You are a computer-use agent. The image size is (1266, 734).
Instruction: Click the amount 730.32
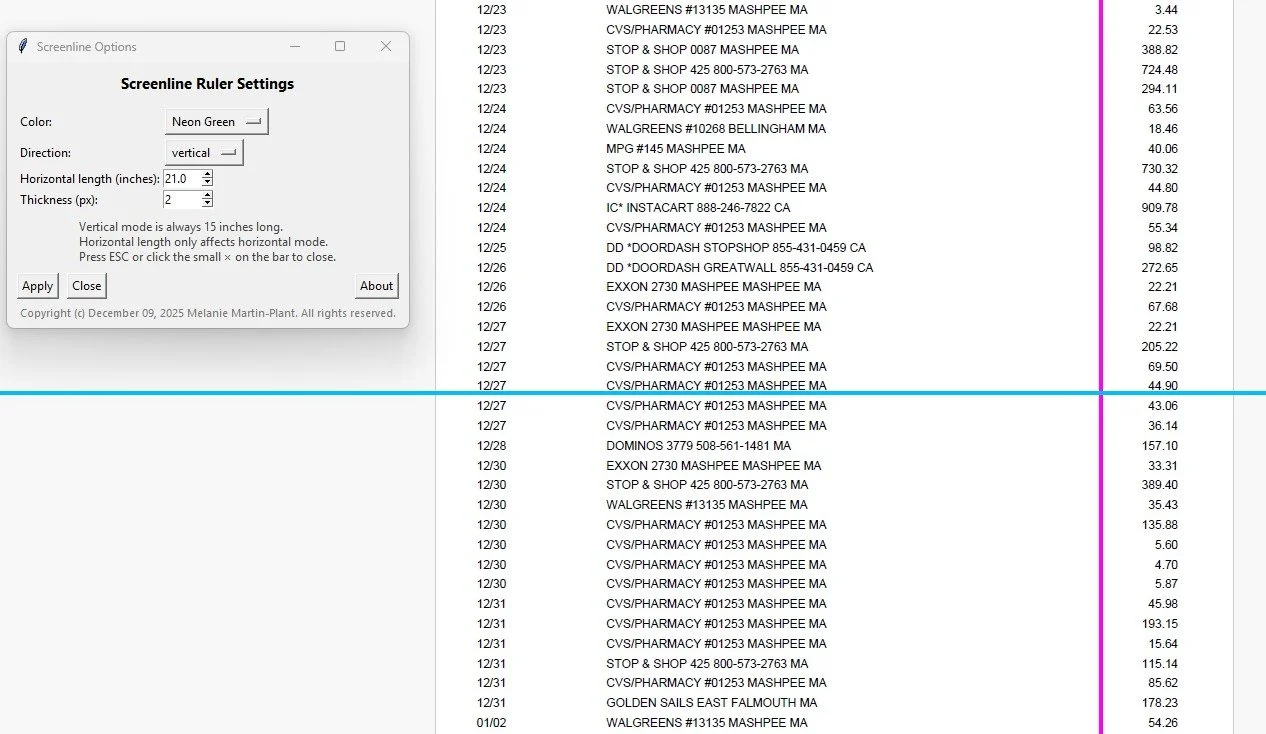(x=1159, y=168)
